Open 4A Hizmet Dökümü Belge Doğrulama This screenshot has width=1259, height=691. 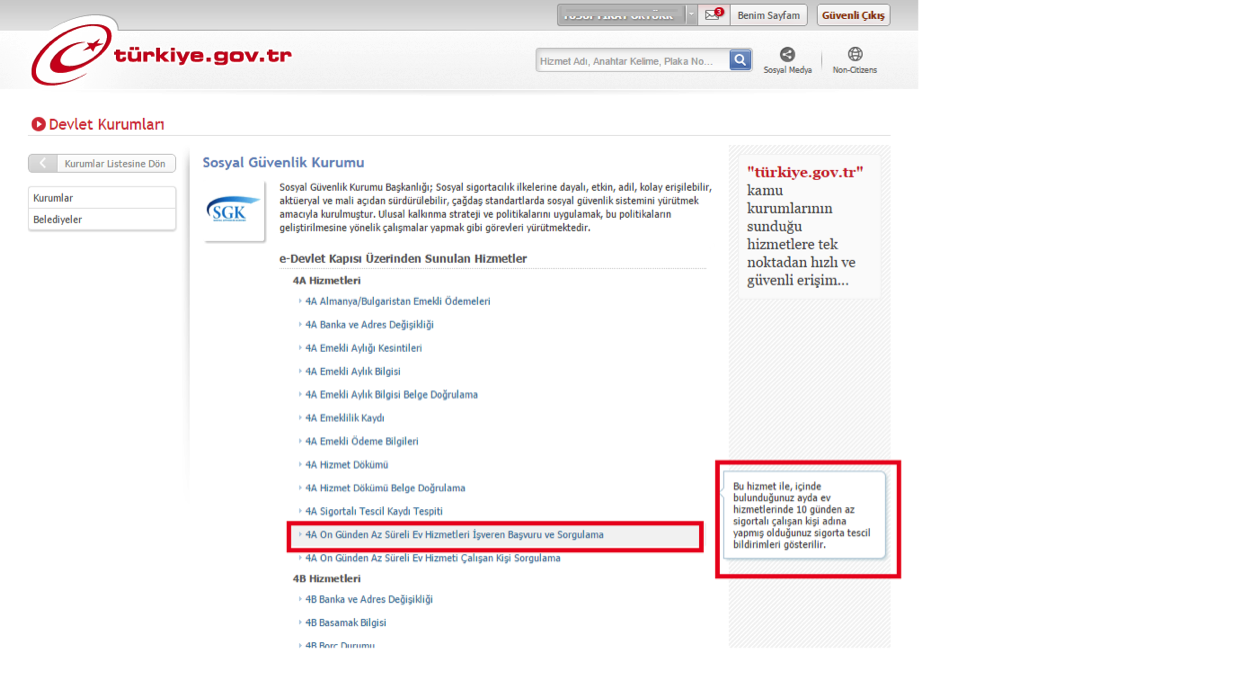(385, 488)
